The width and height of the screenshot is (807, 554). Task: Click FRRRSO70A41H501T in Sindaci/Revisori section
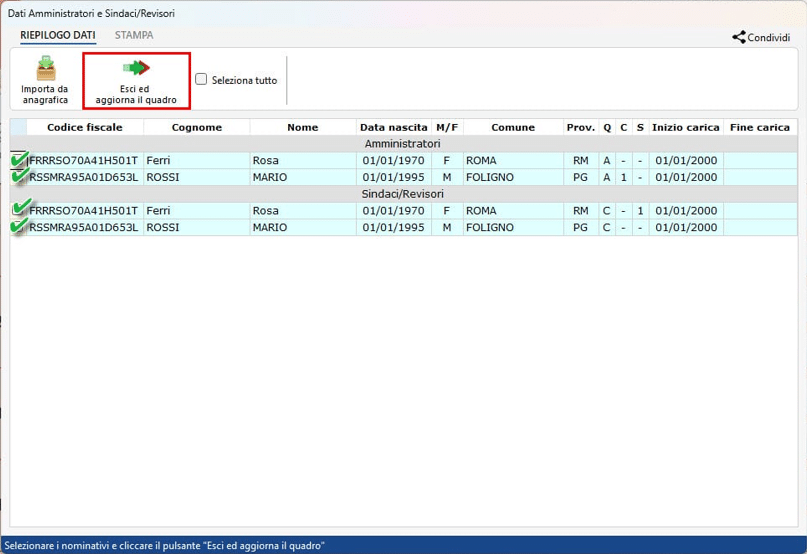point(83,211)
